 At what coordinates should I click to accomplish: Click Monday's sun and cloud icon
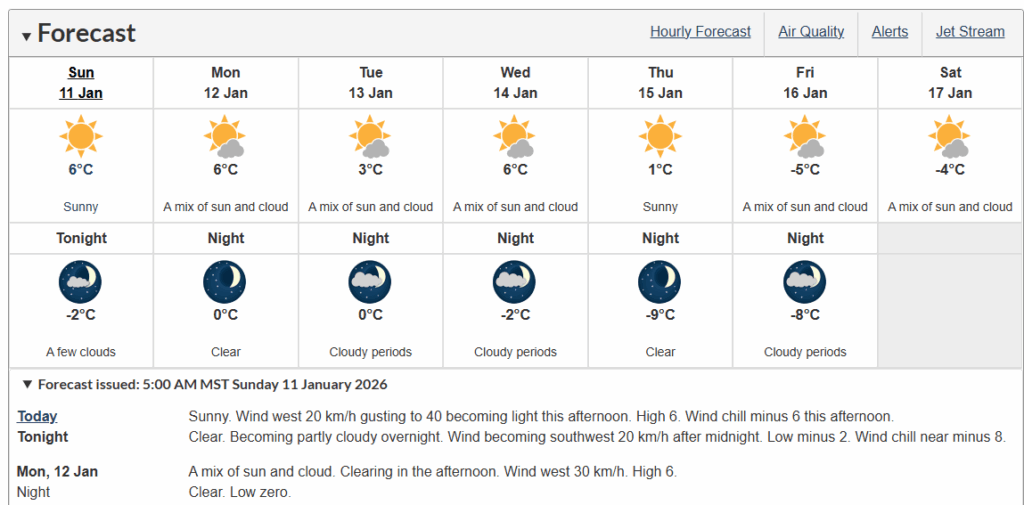pyautogui.click(x=225, y=136)
